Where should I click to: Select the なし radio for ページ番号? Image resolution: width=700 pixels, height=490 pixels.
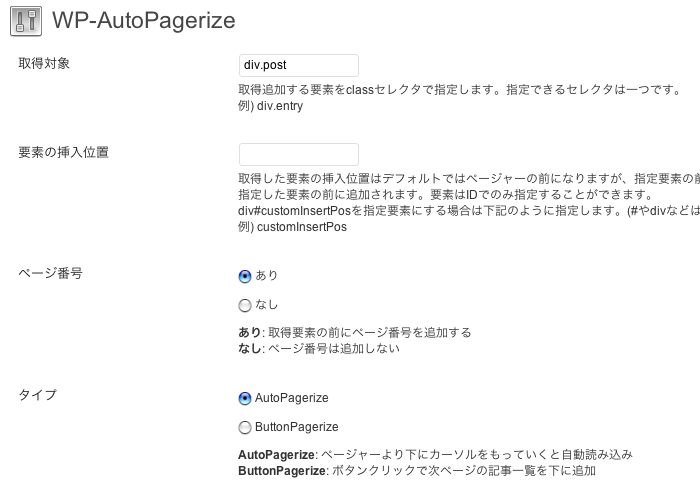pos(245,305)
